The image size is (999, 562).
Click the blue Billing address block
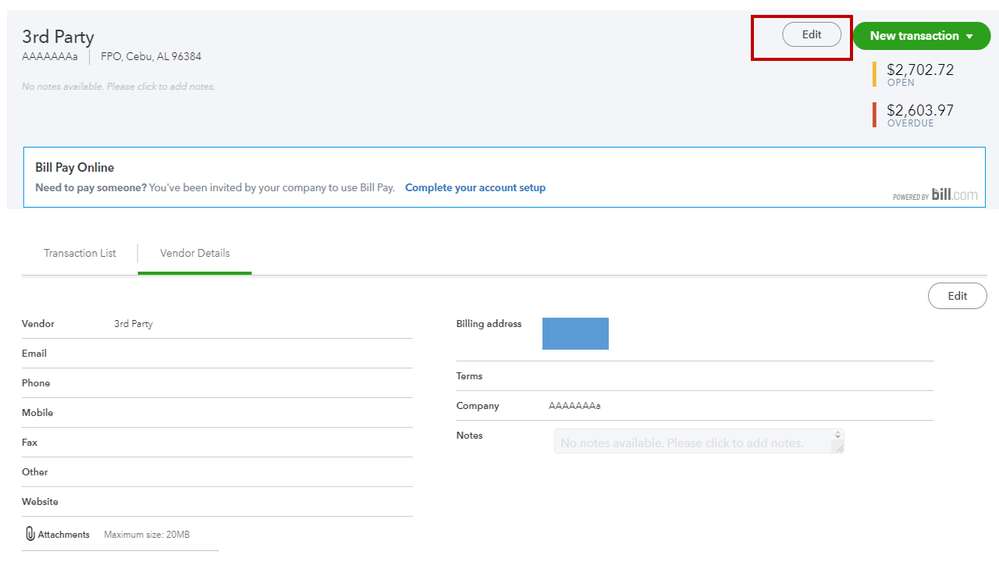click(575, 333)
